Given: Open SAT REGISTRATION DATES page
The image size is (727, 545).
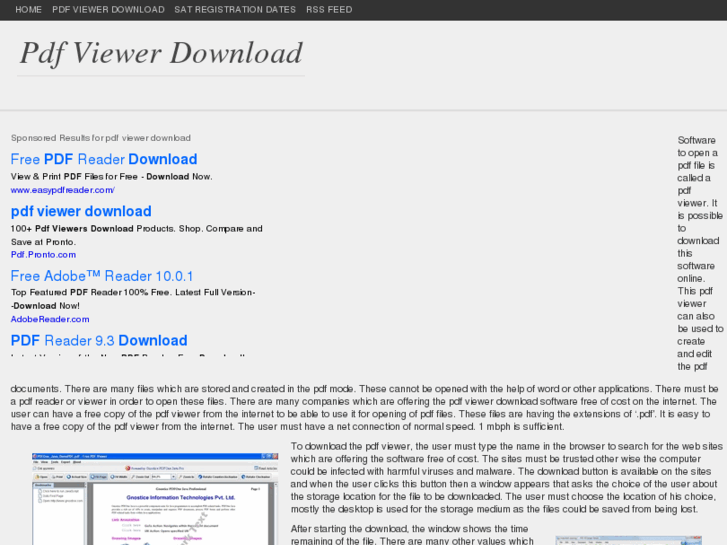Looking at the screenshot, I should 235,10.
